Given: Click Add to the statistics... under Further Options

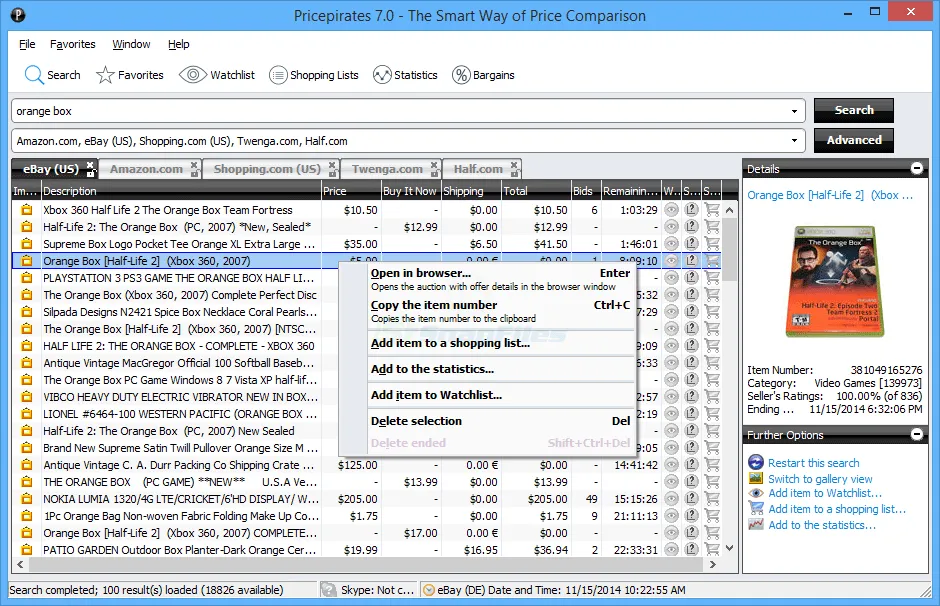Looking at the screenshot, I should 822,525.
